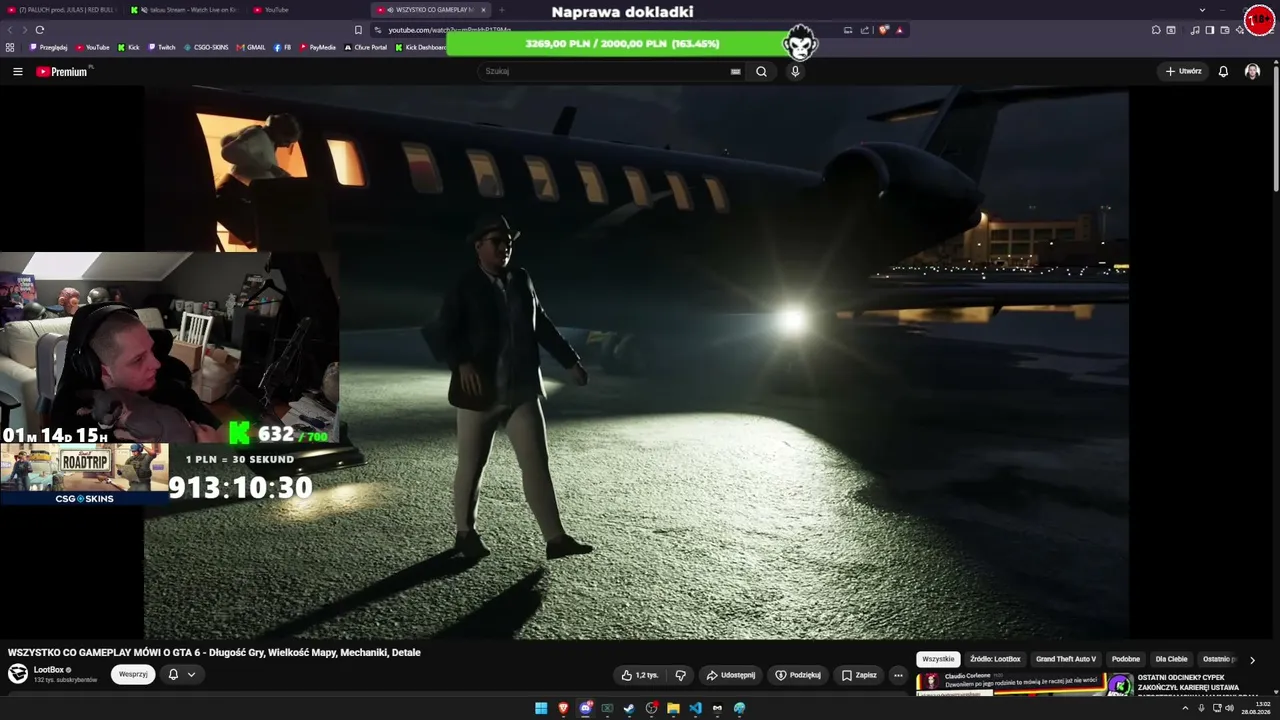Viewport: 1280px width, 720px height.
Task: Switch to the YouTube browser tab
Action: tap(308, 10)
